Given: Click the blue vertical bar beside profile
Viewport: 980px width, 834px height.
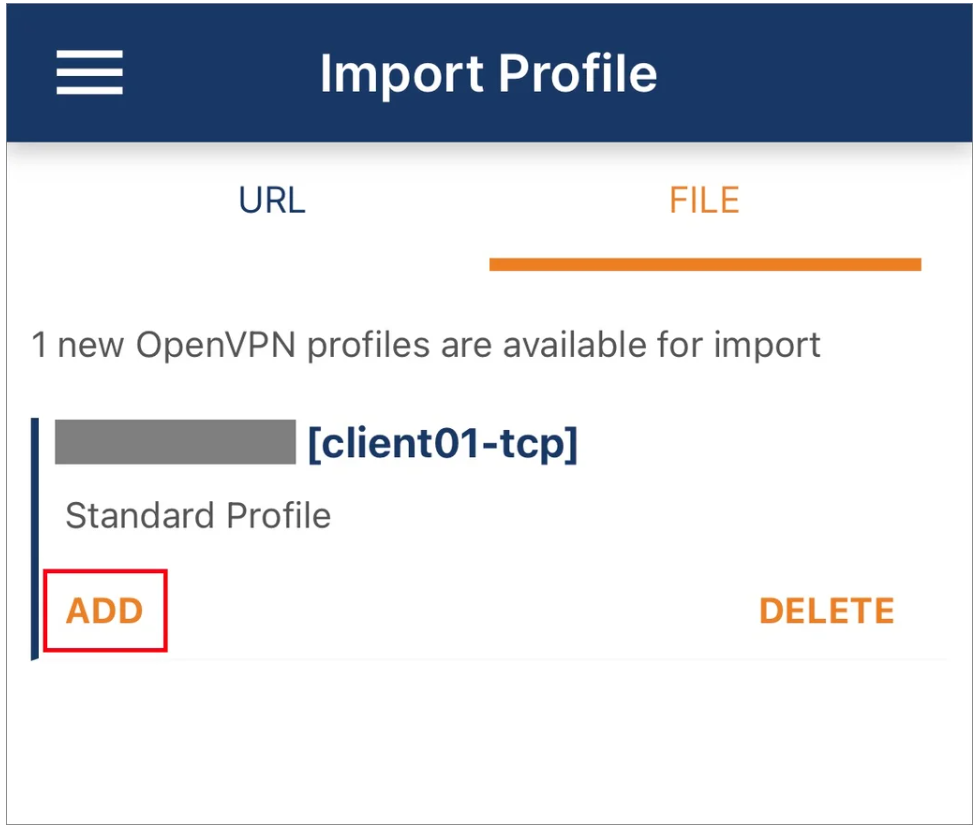Looking at the screenshot, I should (x=35, y=539).
